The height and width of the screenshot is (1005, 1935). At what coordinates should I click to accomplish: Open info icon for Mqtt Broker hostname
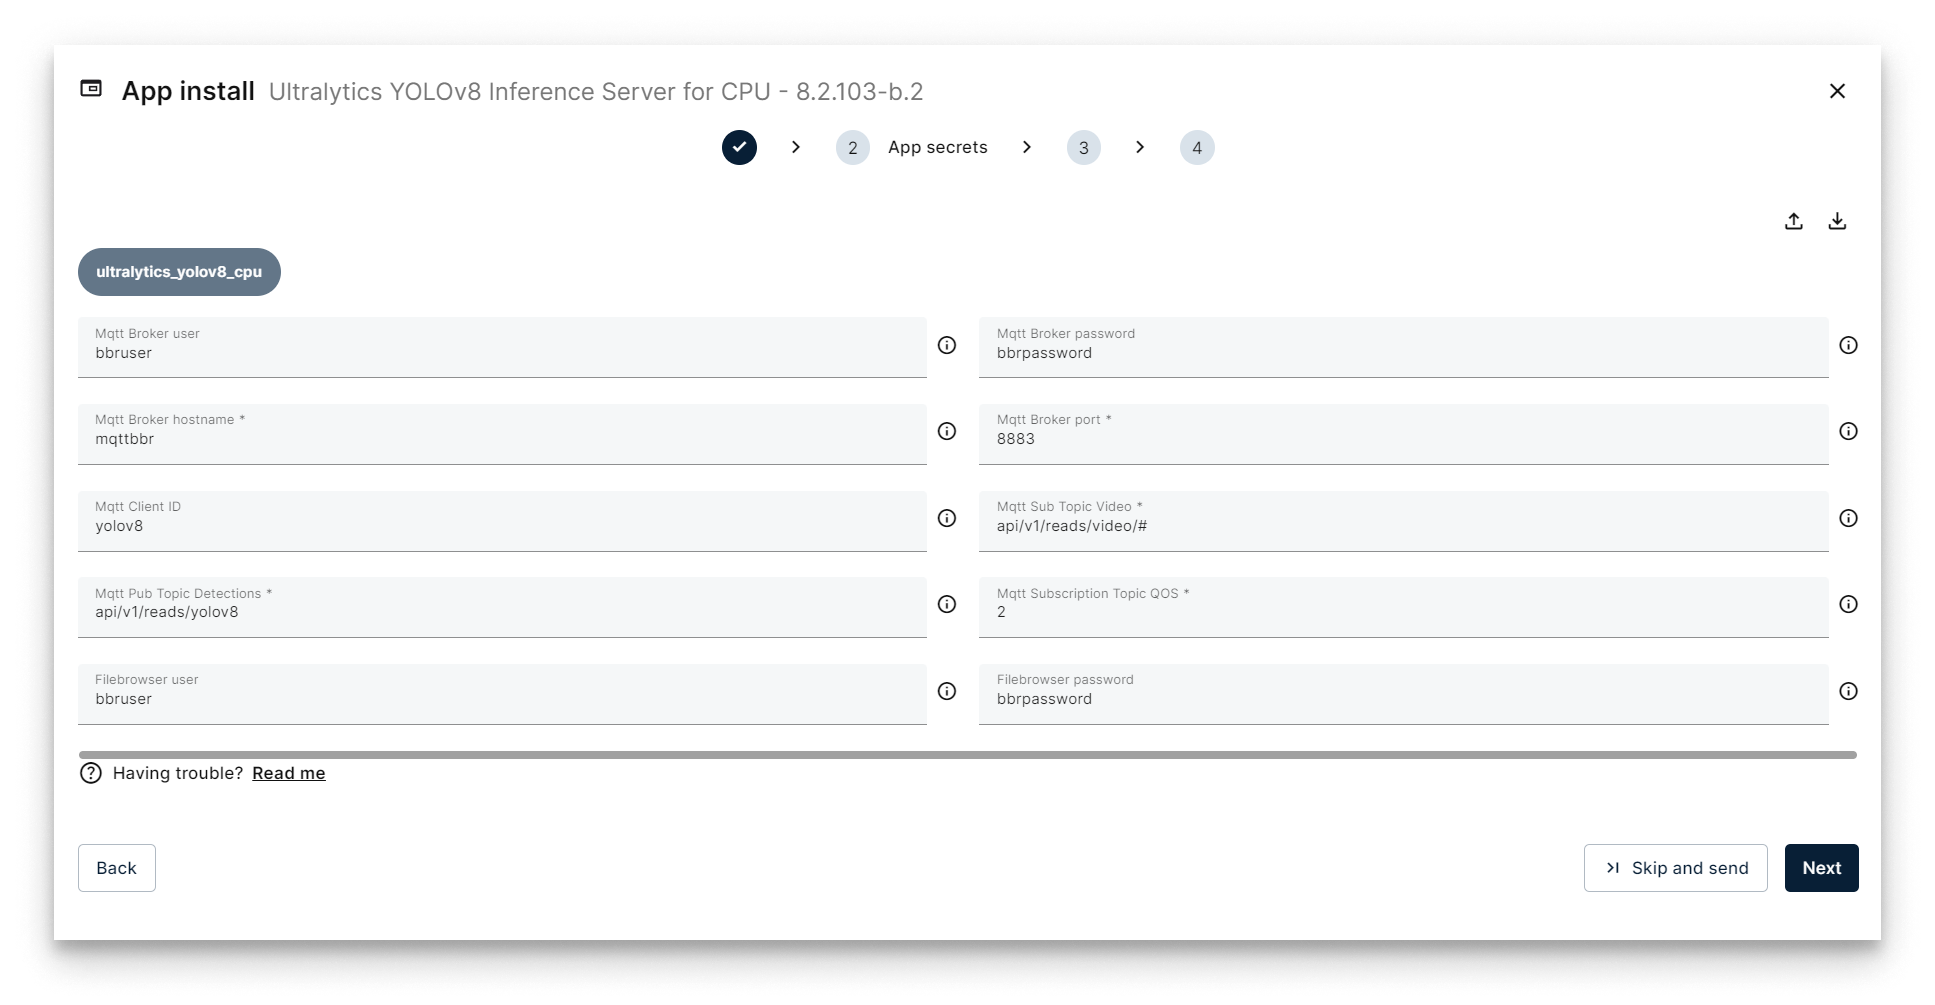pos(947,431)
